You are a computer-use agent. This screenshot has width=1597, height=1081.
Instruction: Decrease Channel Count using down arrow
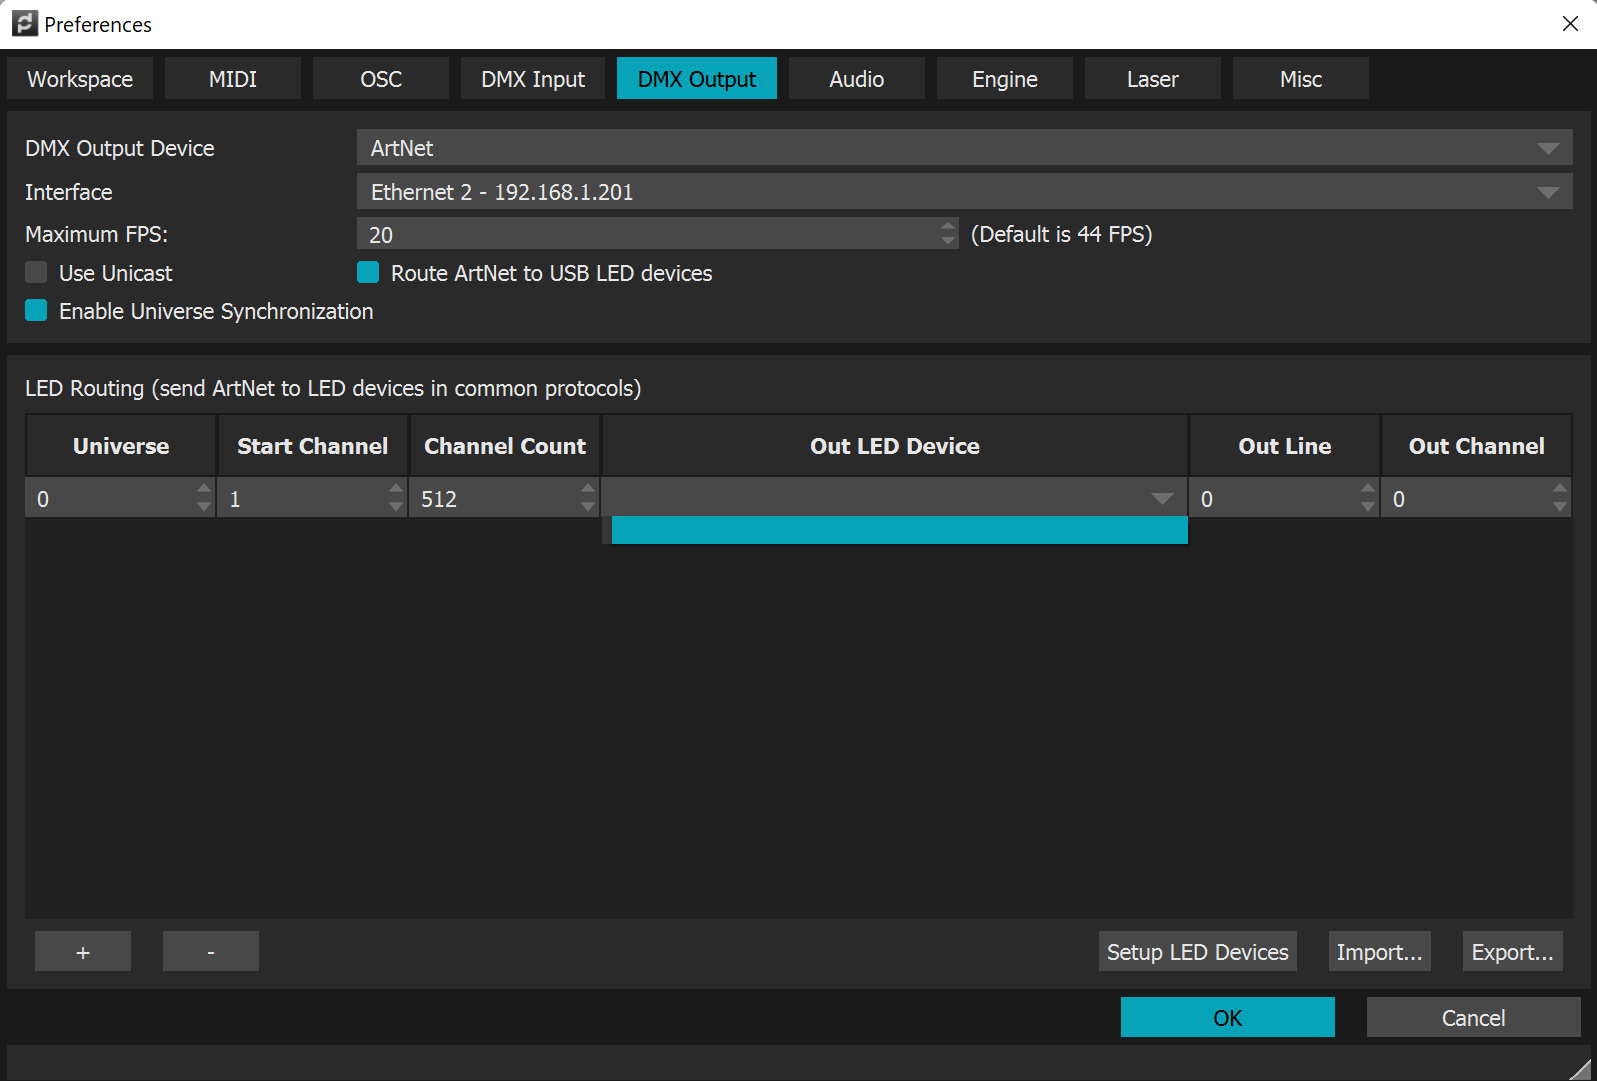click(588, 507)
